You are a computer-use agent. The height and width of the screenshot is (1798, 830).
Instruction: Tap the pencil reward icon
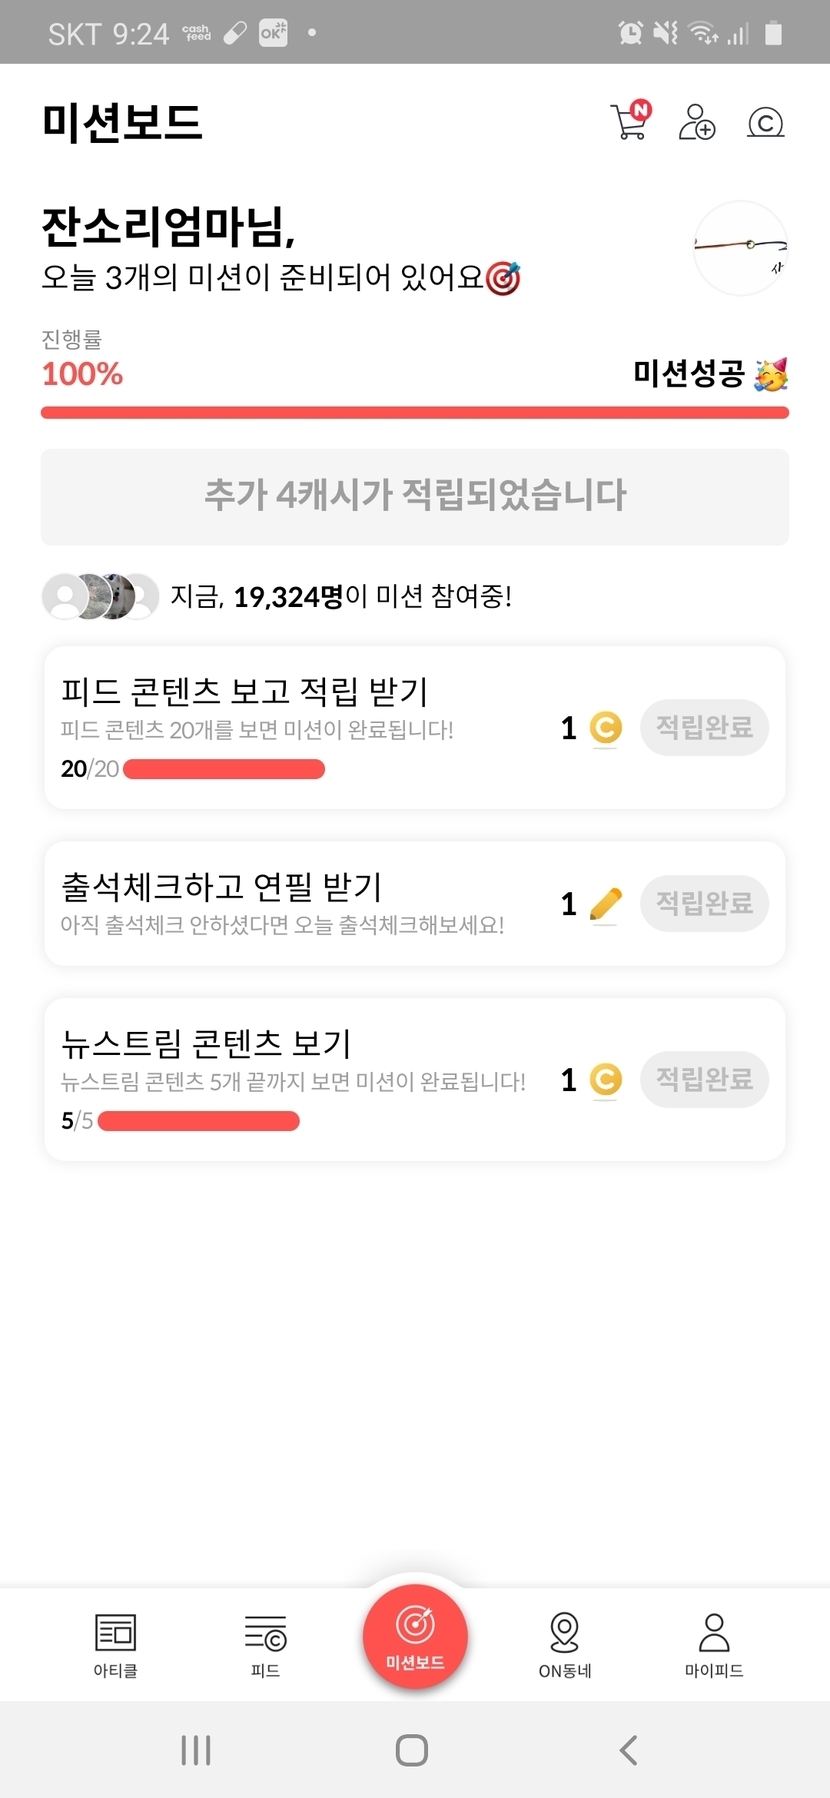[x=605, y=904]
